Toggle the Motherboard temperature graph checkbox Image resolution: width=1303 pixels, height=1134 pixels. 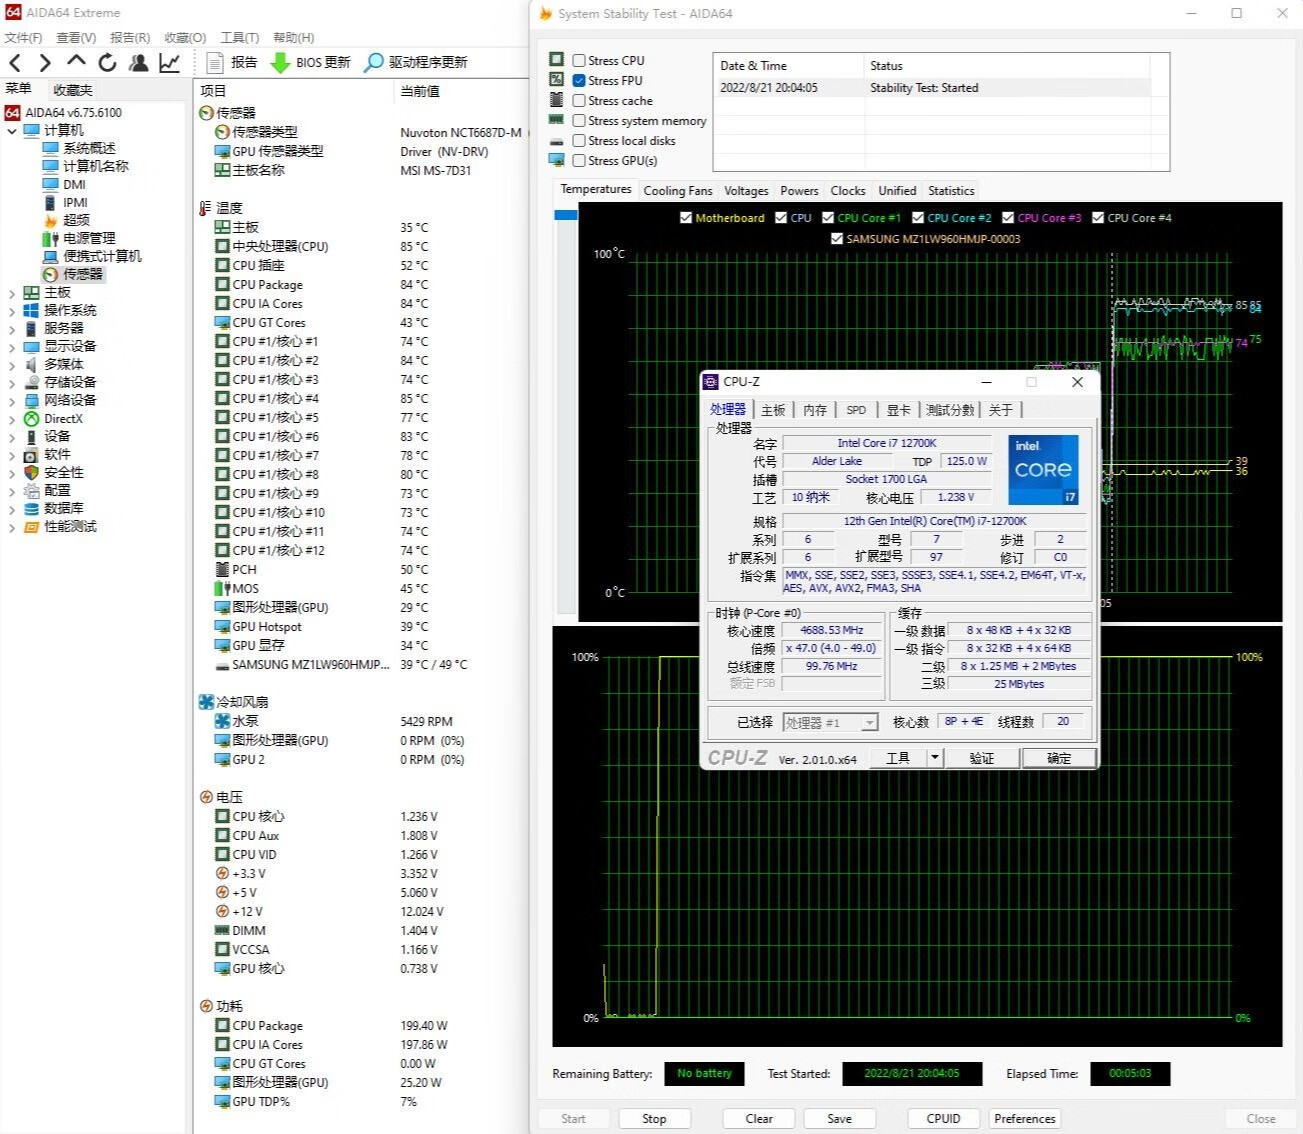click(x=686, y=218)
